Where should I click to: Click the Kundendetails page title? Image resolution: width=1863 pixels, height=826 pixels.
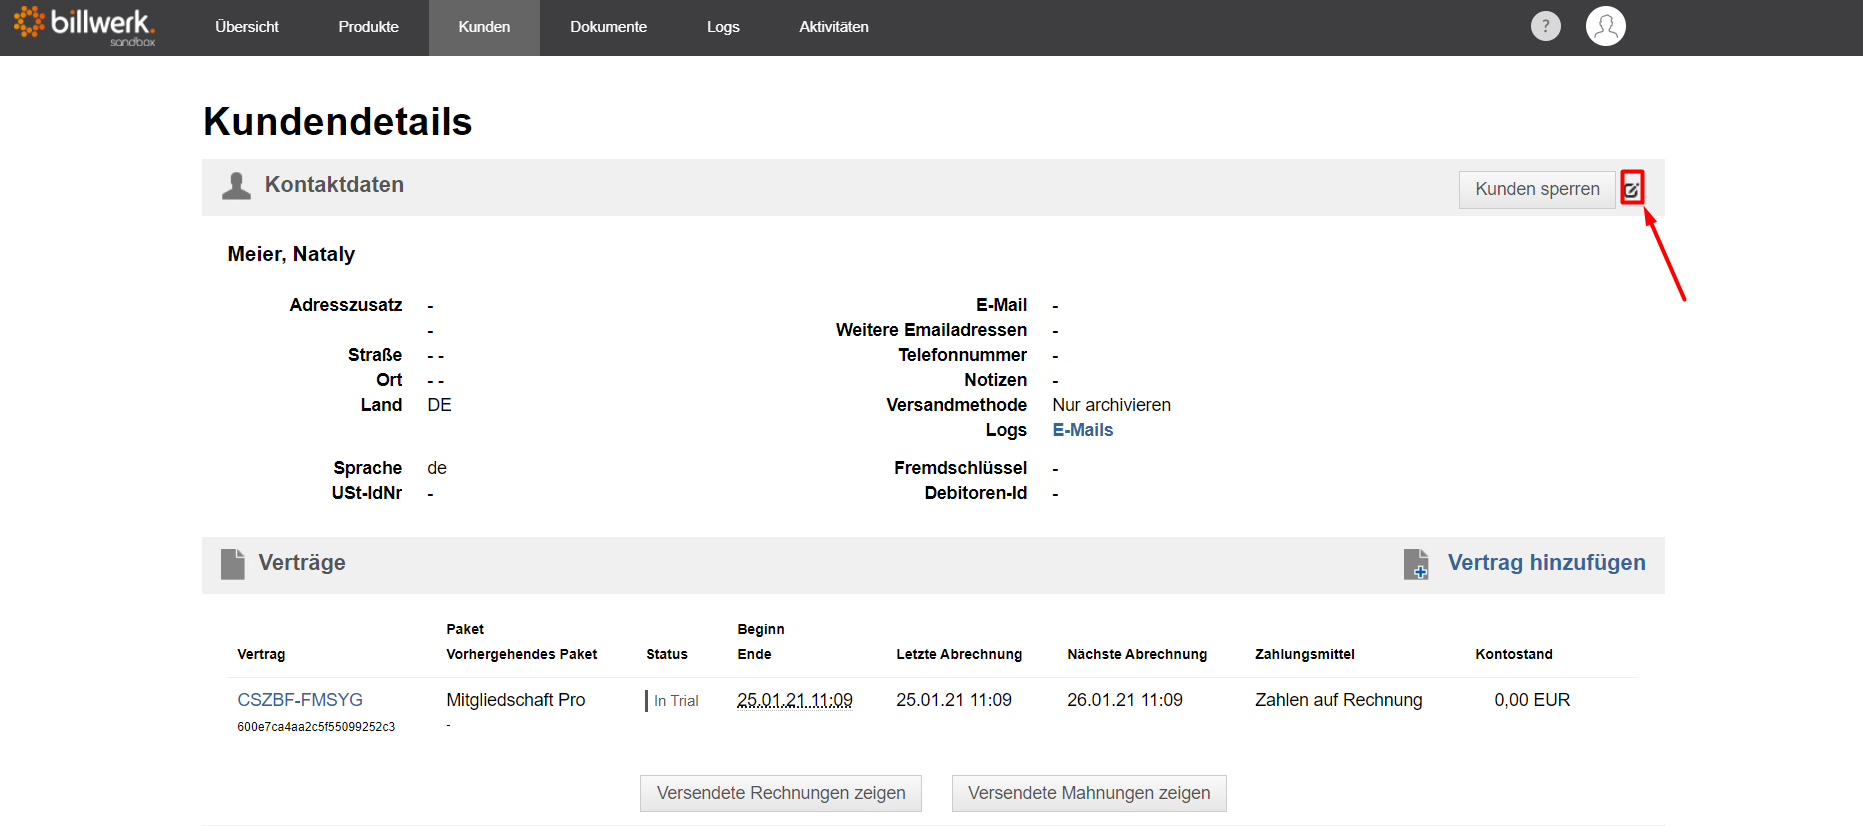(338, 122)
